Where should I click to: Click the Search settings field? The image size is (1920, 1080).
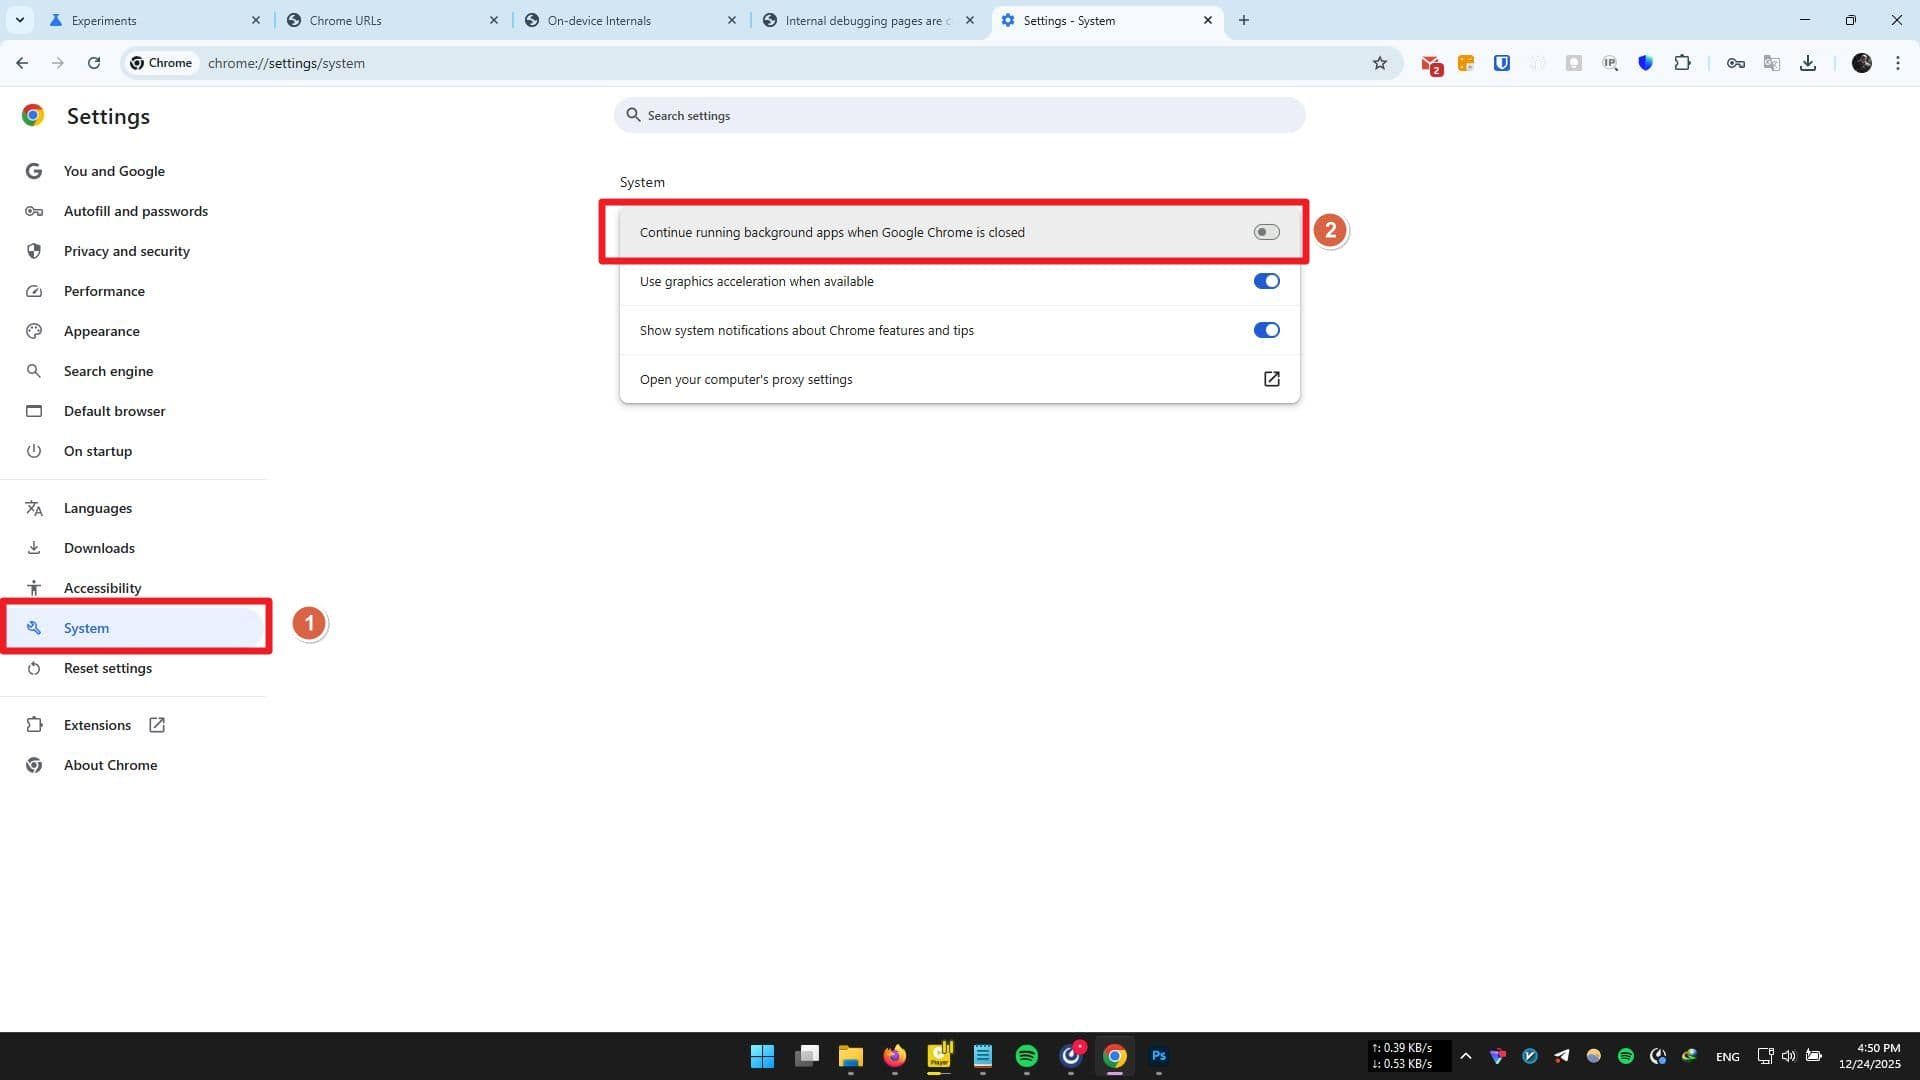point(958,116)
